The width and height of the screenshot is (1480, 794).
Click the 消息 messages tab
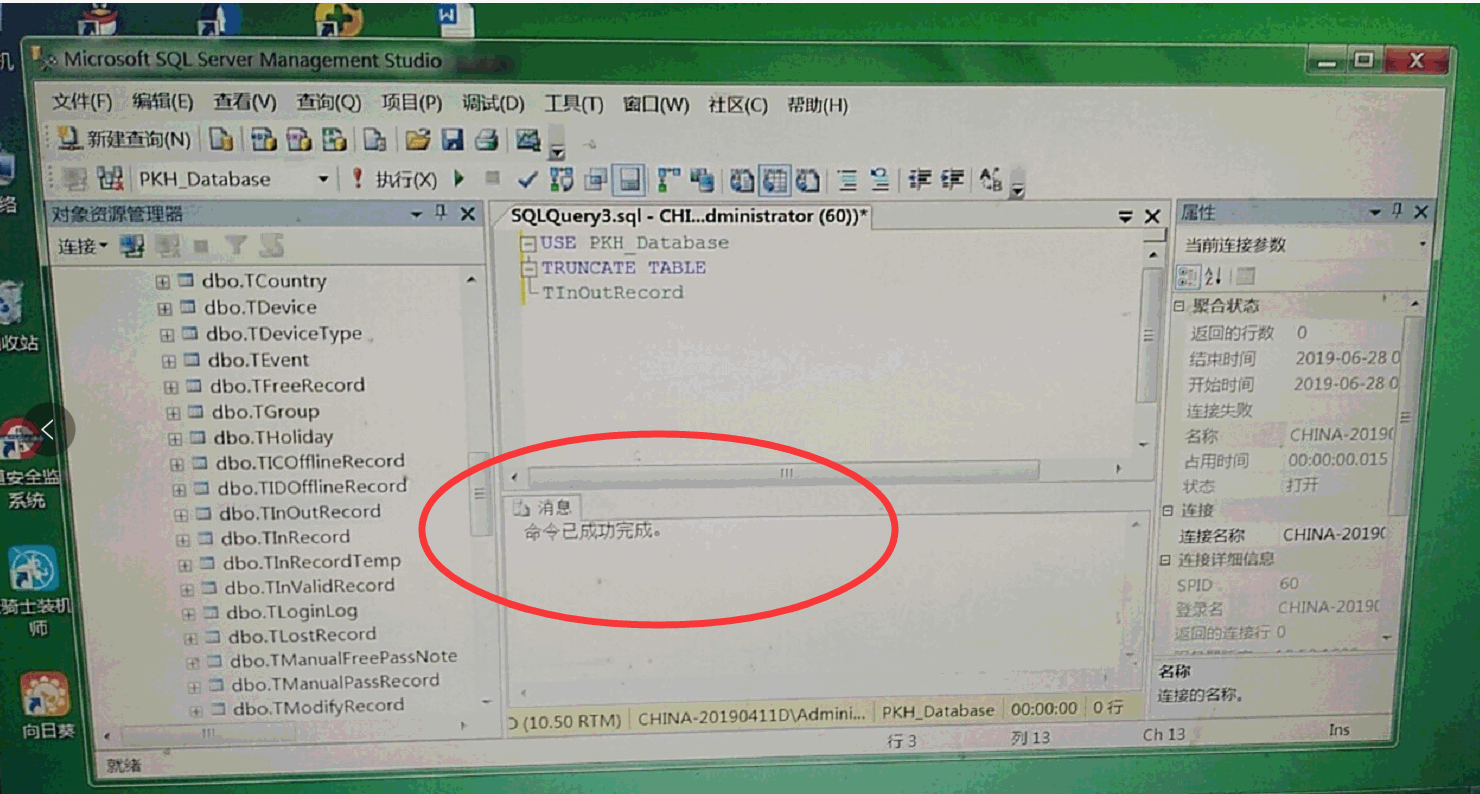point(541,508)
